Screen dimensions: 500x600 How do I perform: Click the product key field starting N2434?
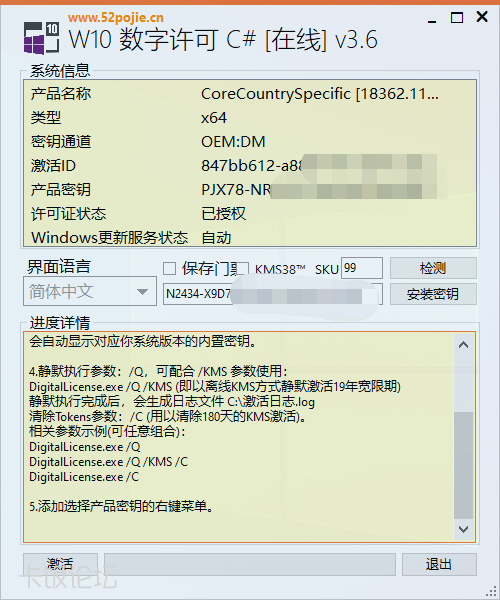click(x=273, y=294)
